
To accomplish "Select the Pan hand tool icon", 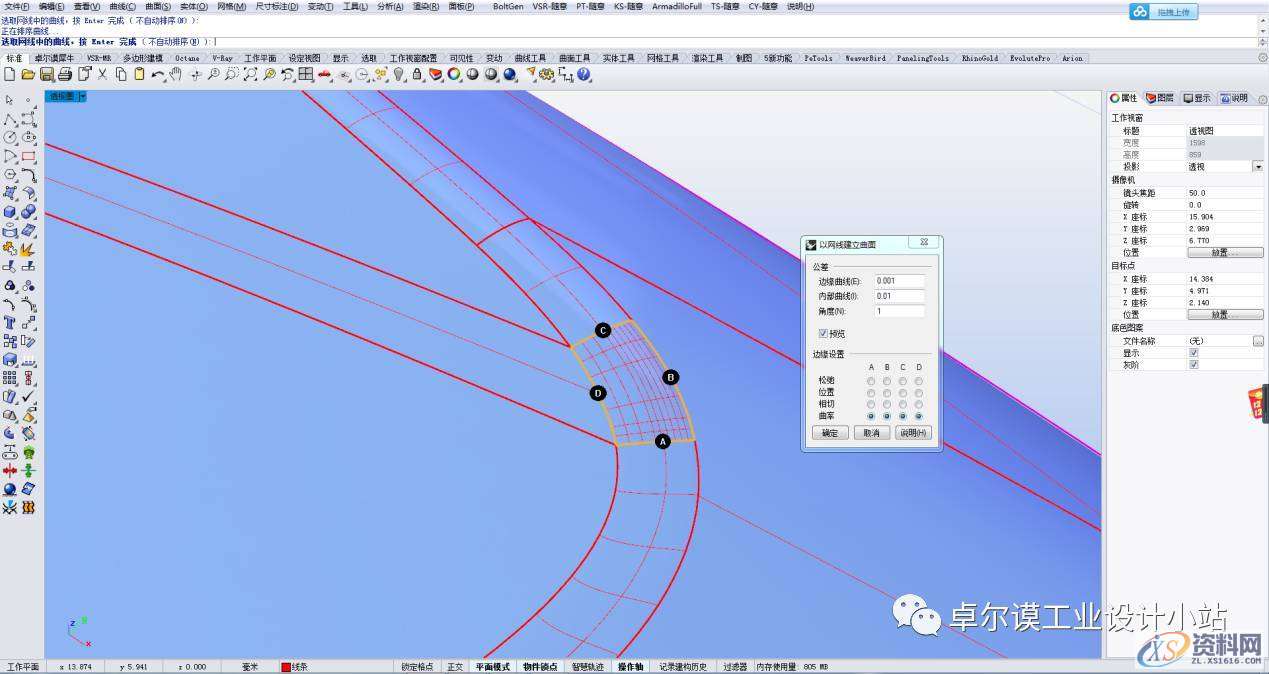I will pyautogui.click(x=176, y=74).
